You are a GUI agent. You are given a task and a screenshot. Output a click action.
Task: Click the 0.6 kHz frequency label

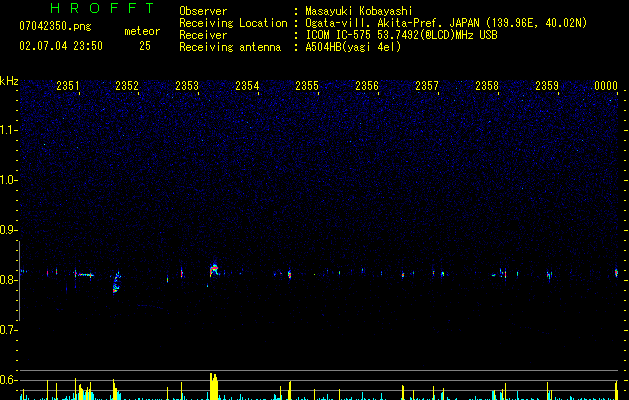(8, 380)
